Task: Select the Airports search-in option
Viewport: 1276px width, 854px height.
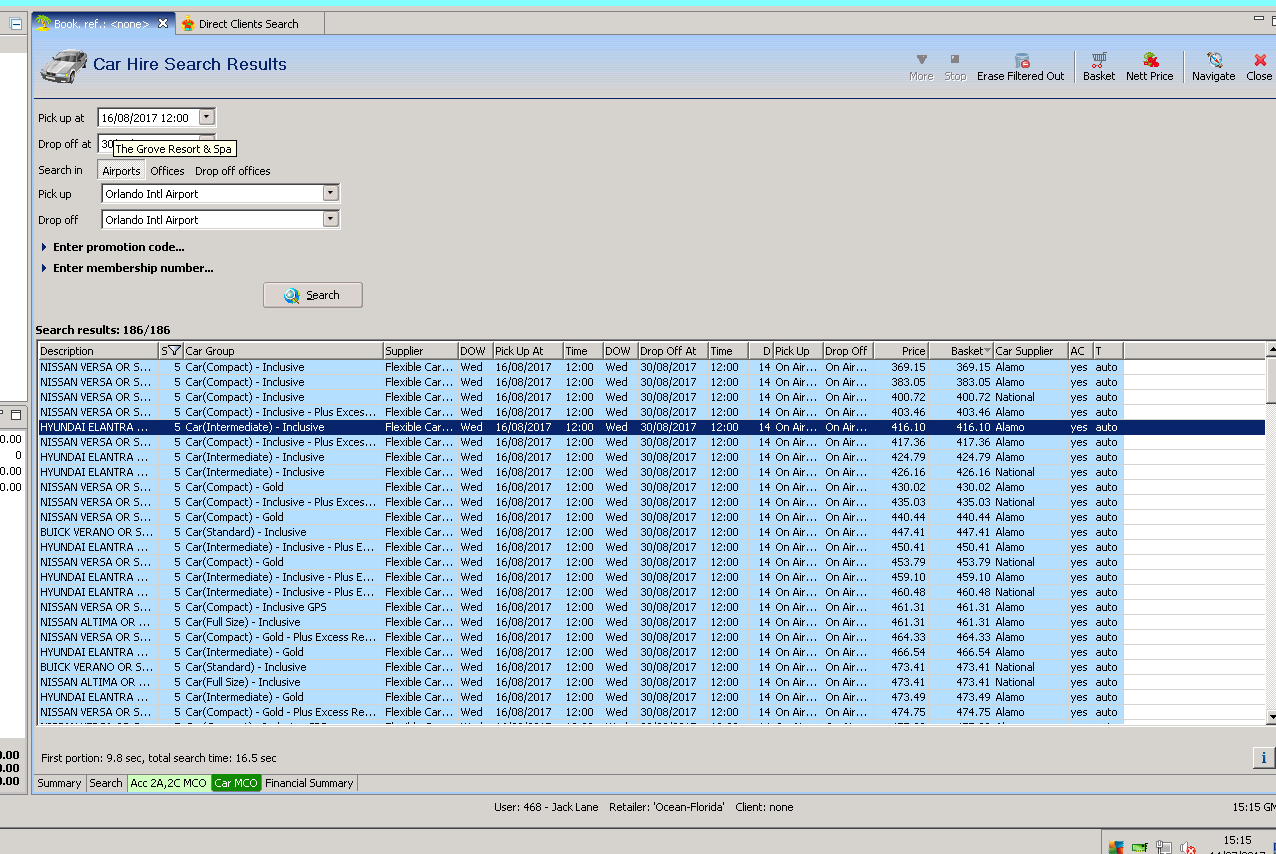Action: pyautogui.click(x=121, y=171)
